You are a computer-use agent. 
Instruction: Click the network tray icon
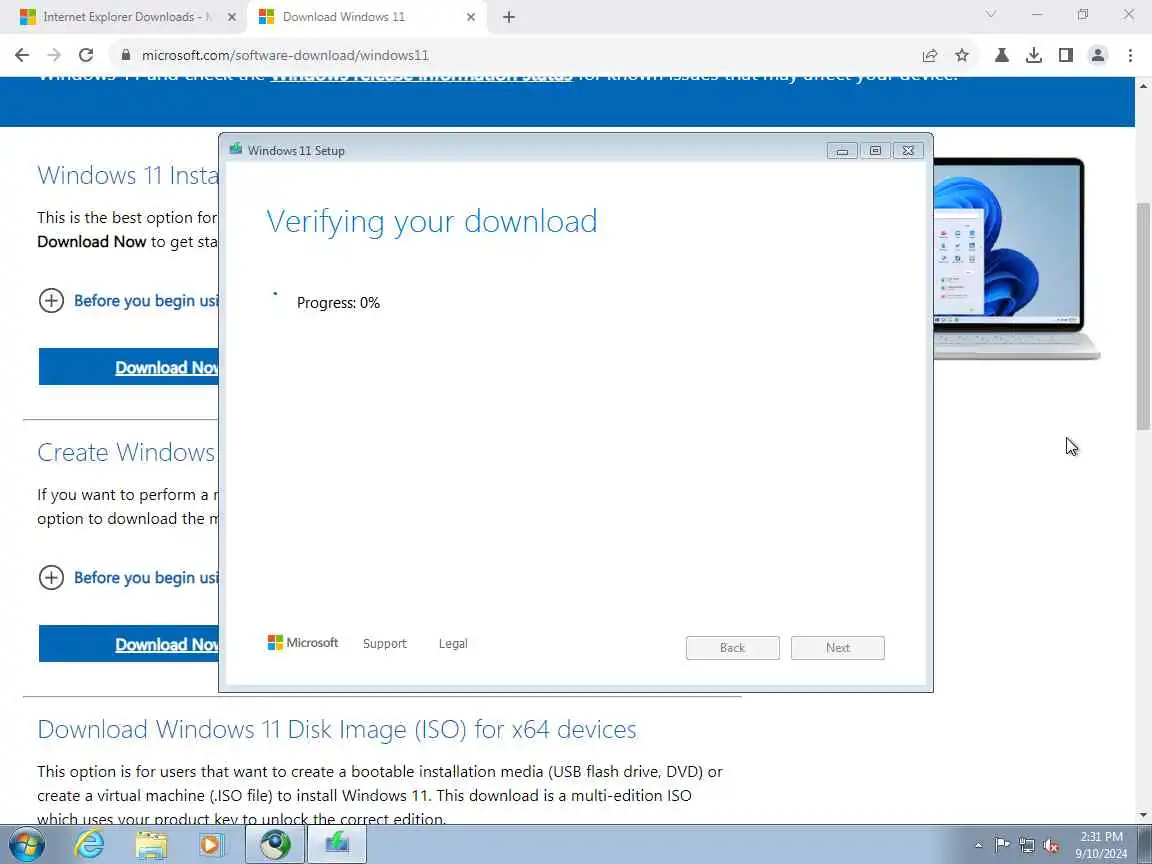pyautogui.click(x=1026, y=846)
